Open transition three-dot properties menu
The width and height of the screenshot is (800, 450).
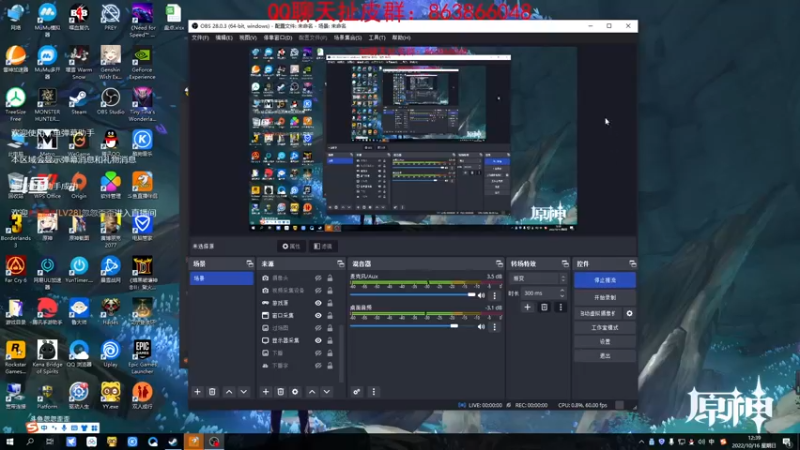tap(560, 307)
